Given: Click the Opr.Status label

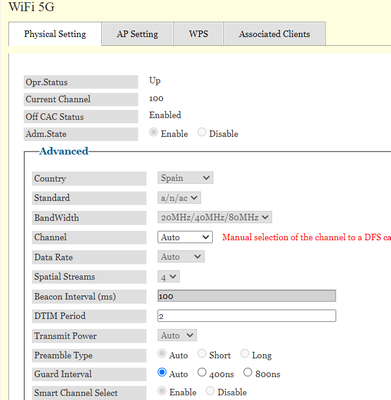Looking at the screenshot, I should coord(81,82).
